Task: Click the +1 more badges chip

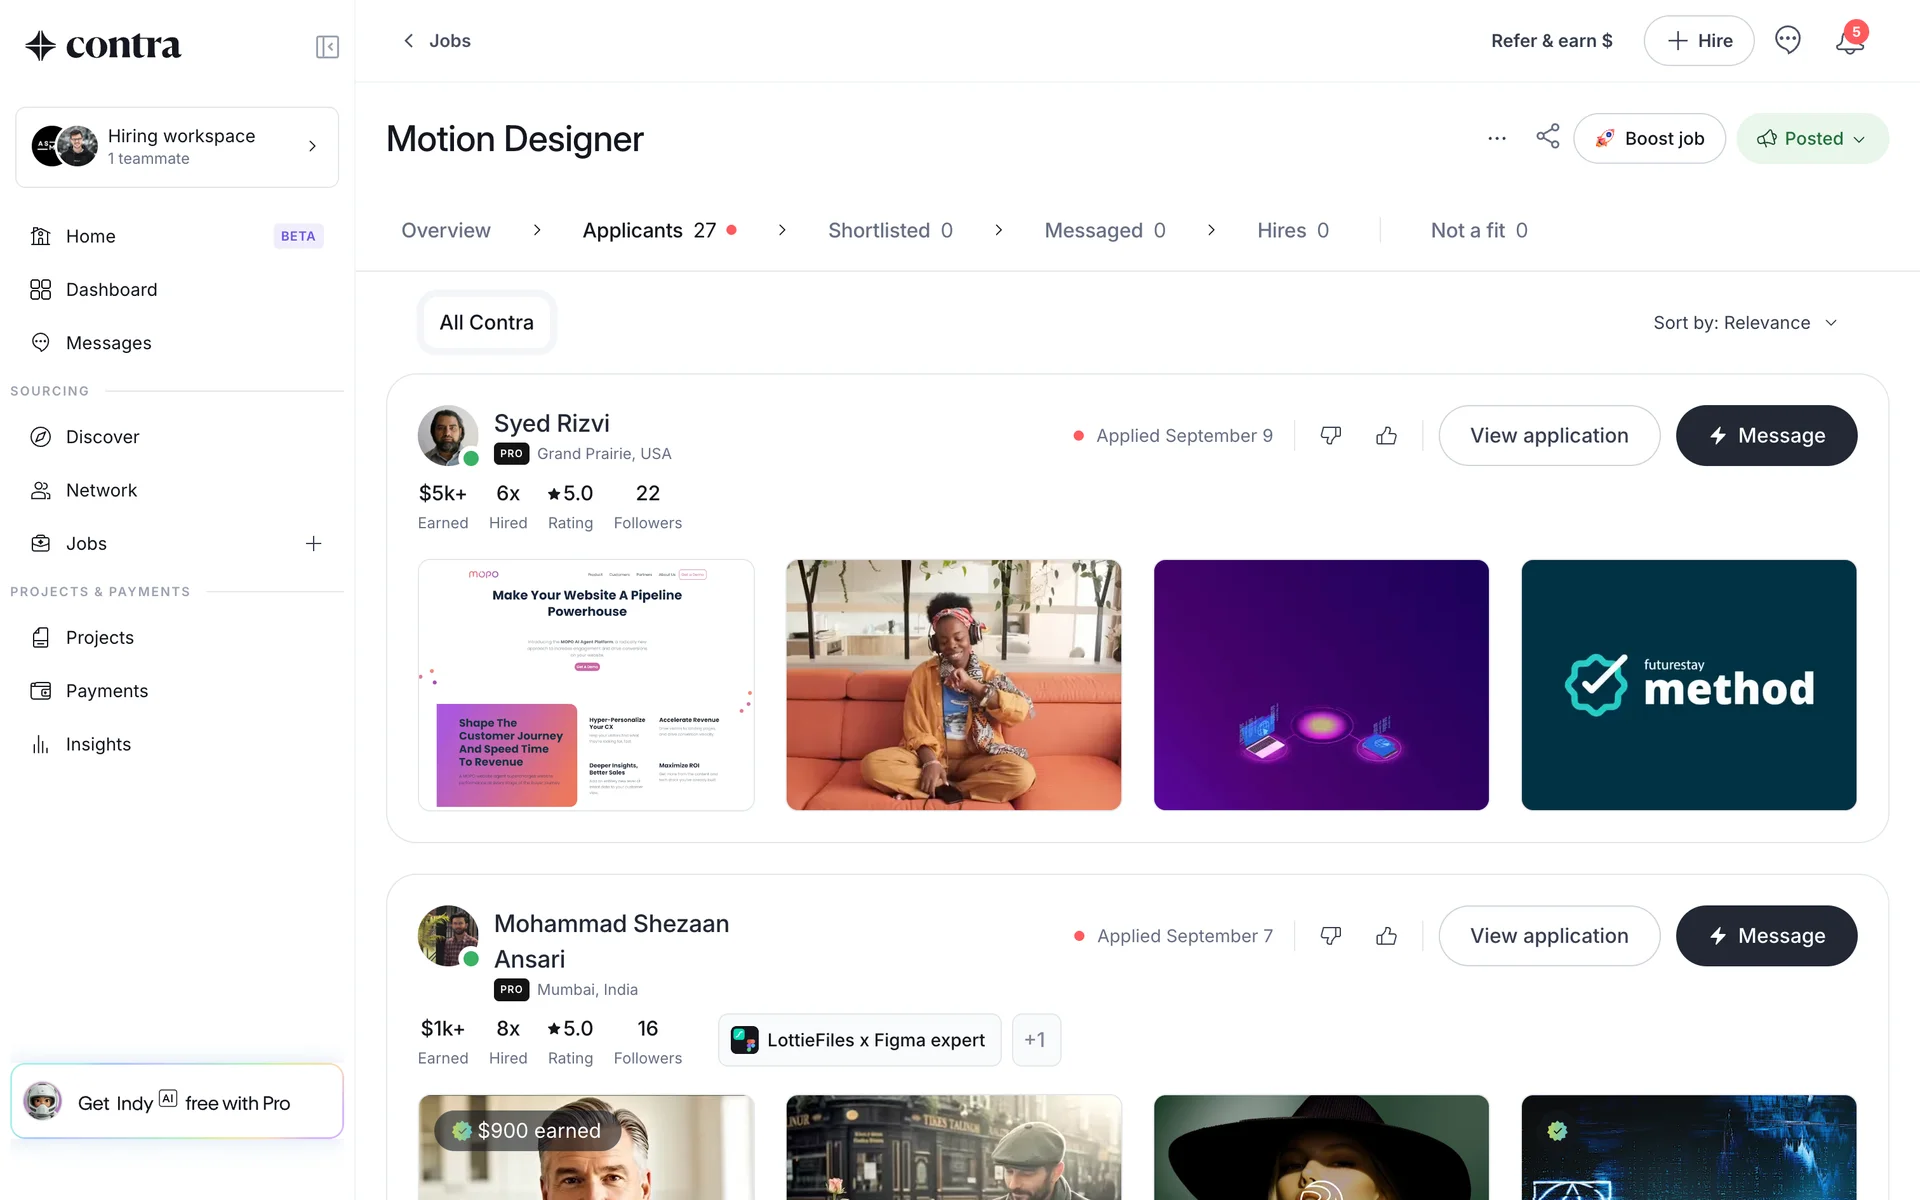Action: [1035, 1040]
